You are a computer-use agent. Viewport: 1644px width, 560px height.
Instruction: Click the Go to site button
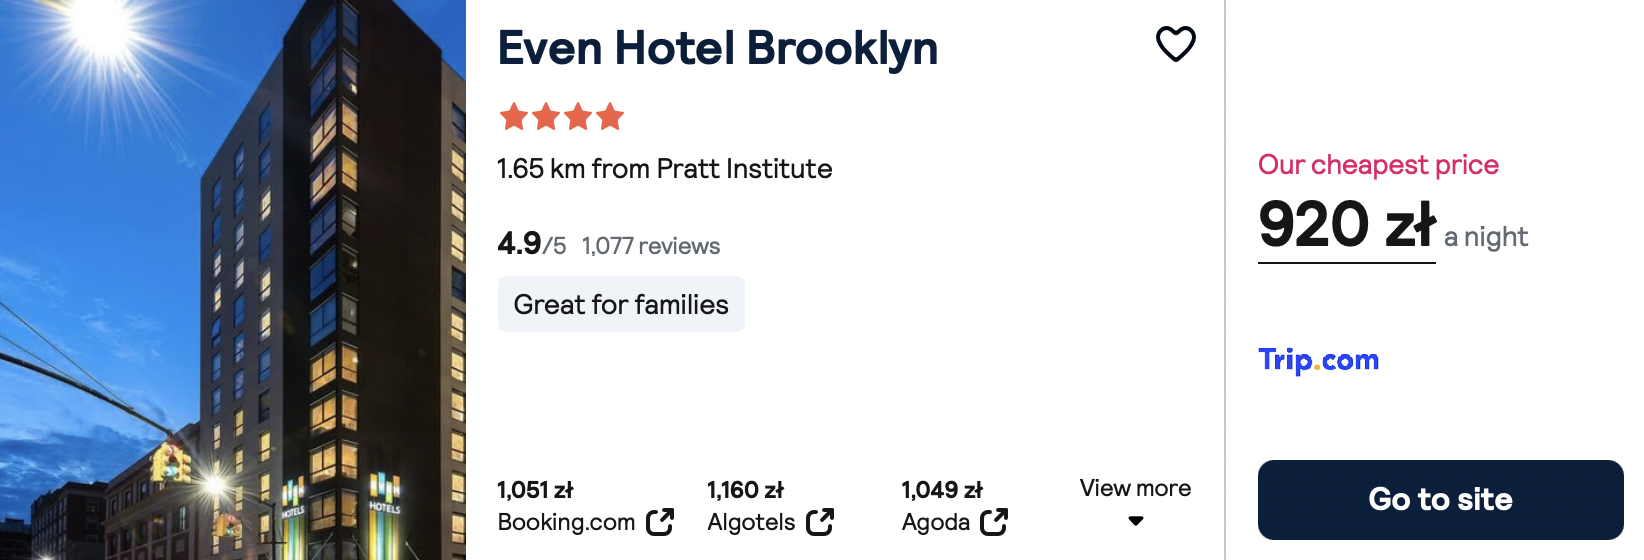1440,500
